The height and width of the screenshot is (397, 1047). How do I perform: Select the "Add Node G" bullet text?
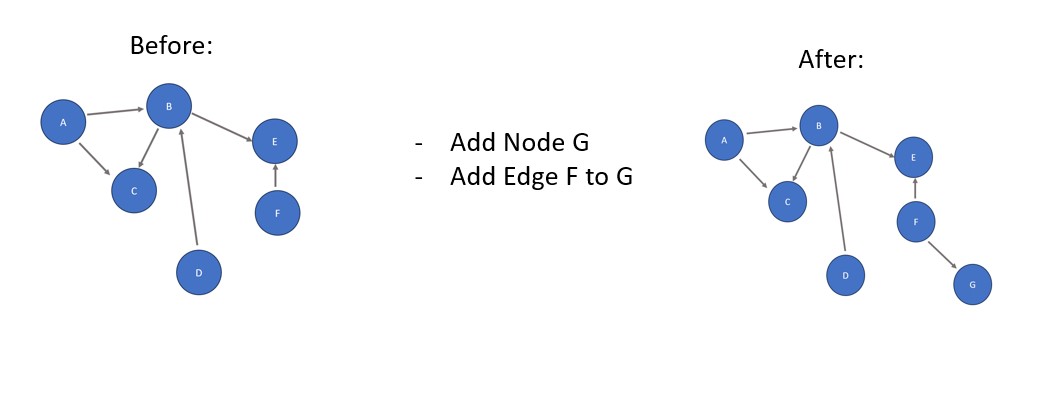click(x=519, y=142)
